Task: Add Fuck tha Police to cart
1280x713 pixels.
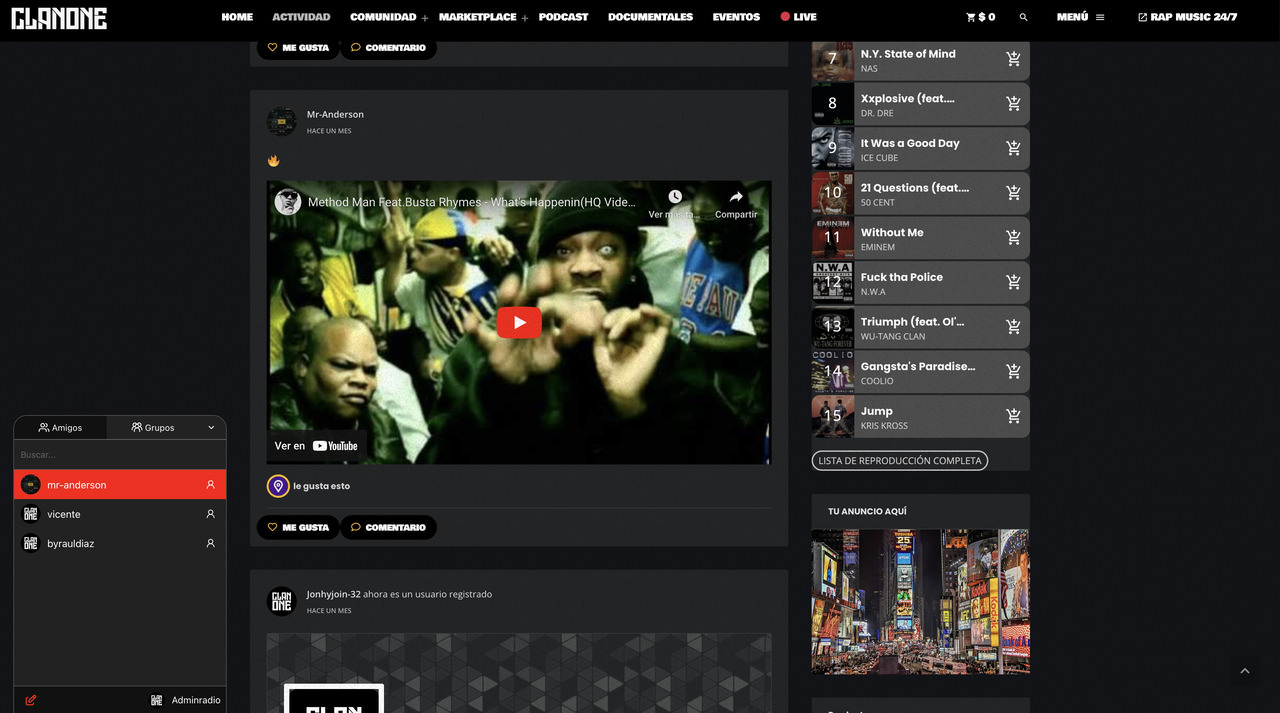Action: (1013, 282)
